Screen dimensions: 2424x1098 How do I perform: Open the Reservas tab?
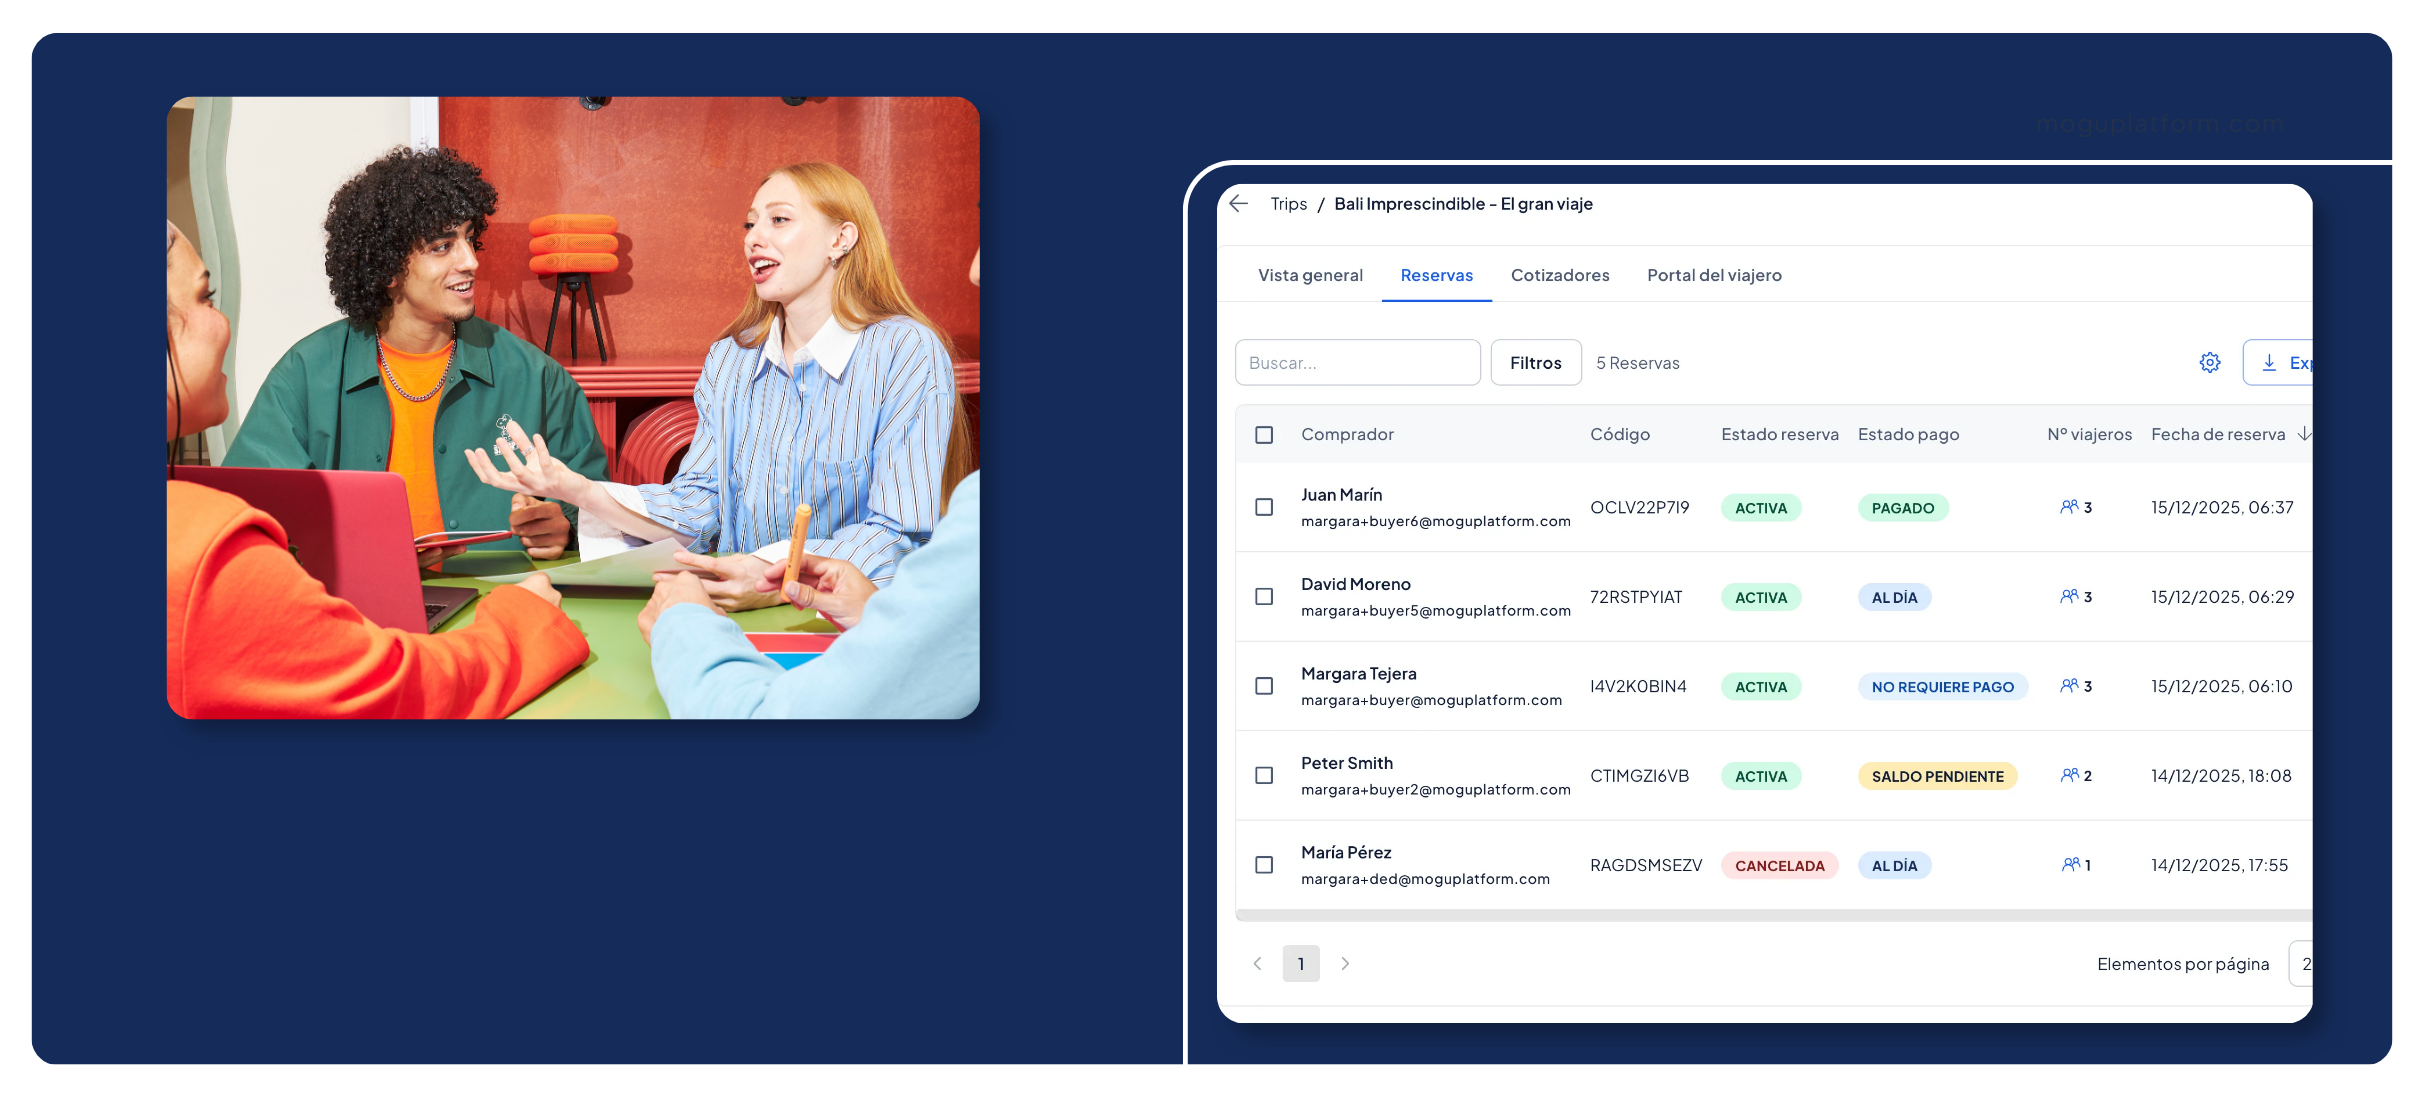point(1436,275)
